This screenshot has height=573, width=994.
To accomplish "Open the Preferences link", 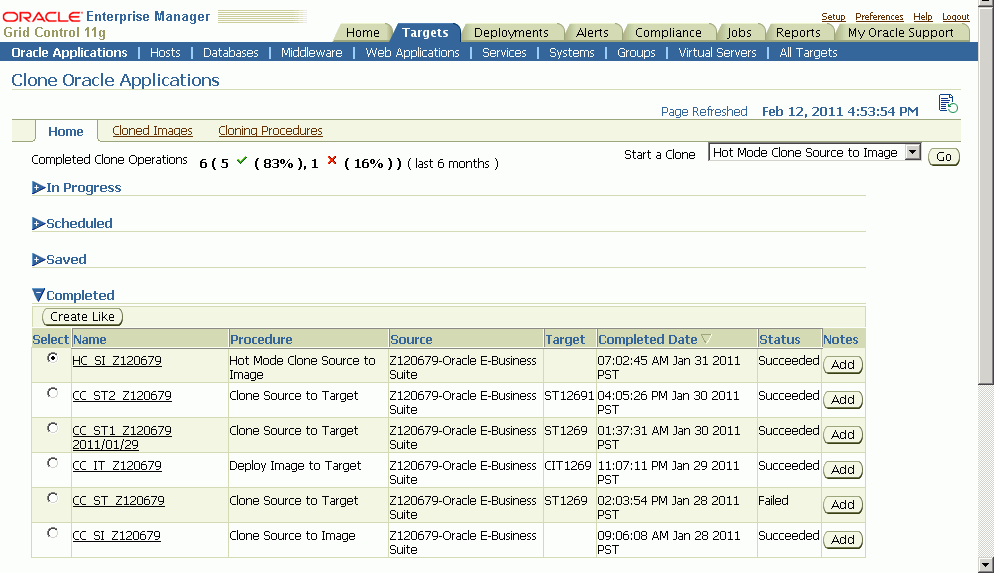I will pos(879,16).
